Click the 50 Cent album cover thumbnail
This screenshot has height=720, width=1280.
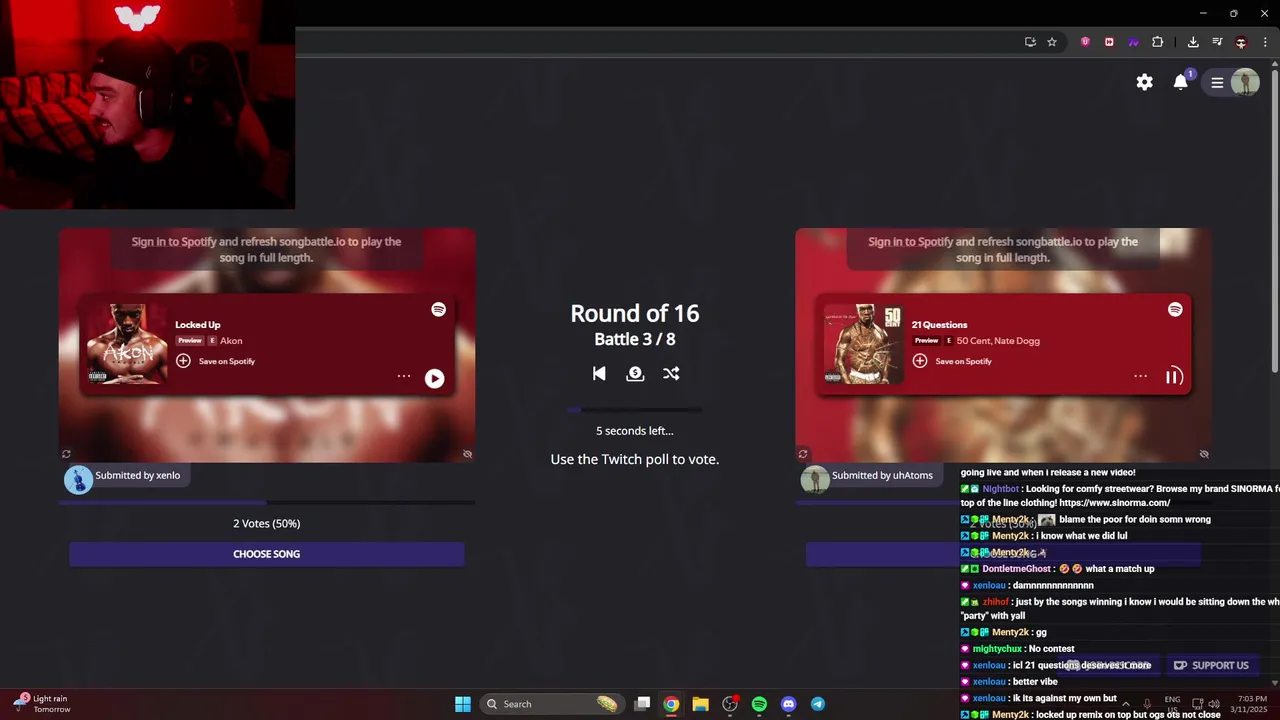coord(864,344)
